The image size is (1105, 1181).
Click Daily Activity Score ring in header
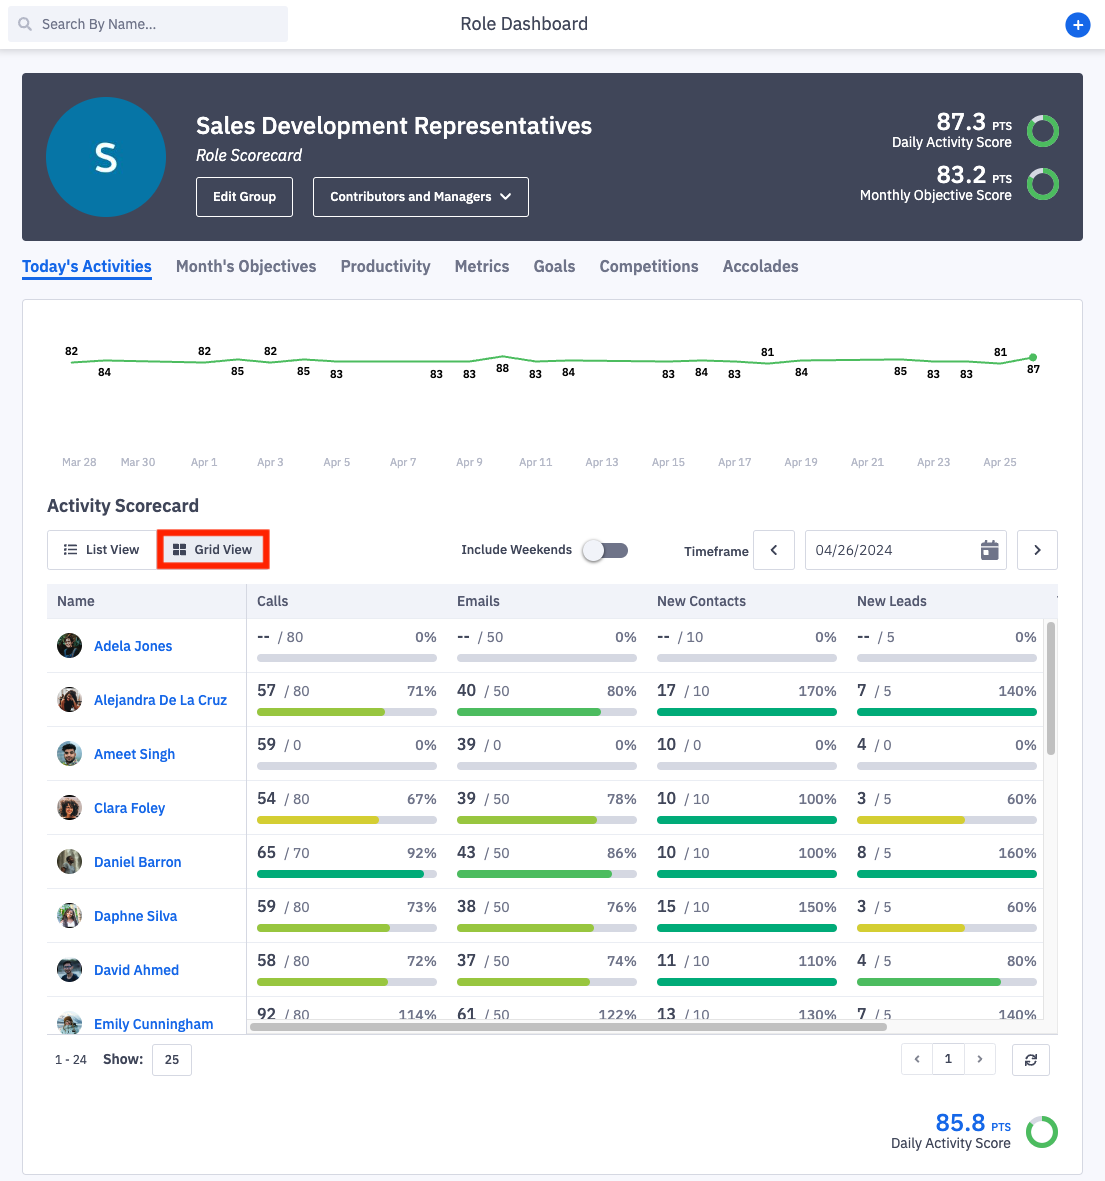pyautogui.click(x=1043, y=131)
